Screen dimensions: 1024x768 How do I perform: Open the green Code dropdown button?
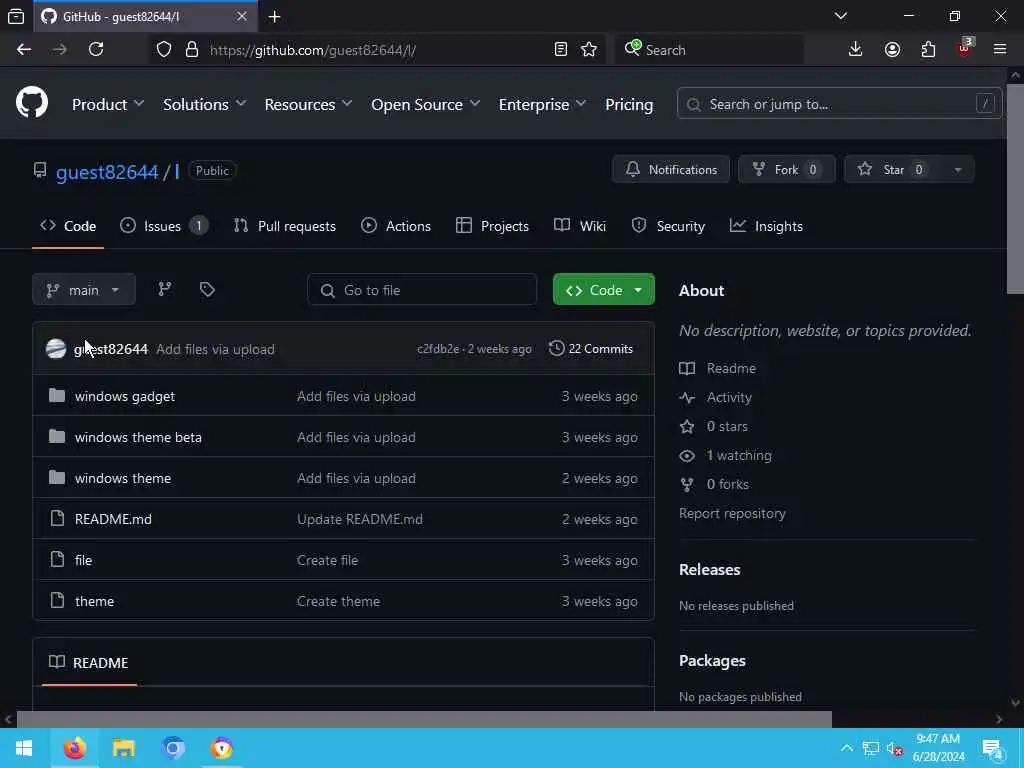[603, 289]
